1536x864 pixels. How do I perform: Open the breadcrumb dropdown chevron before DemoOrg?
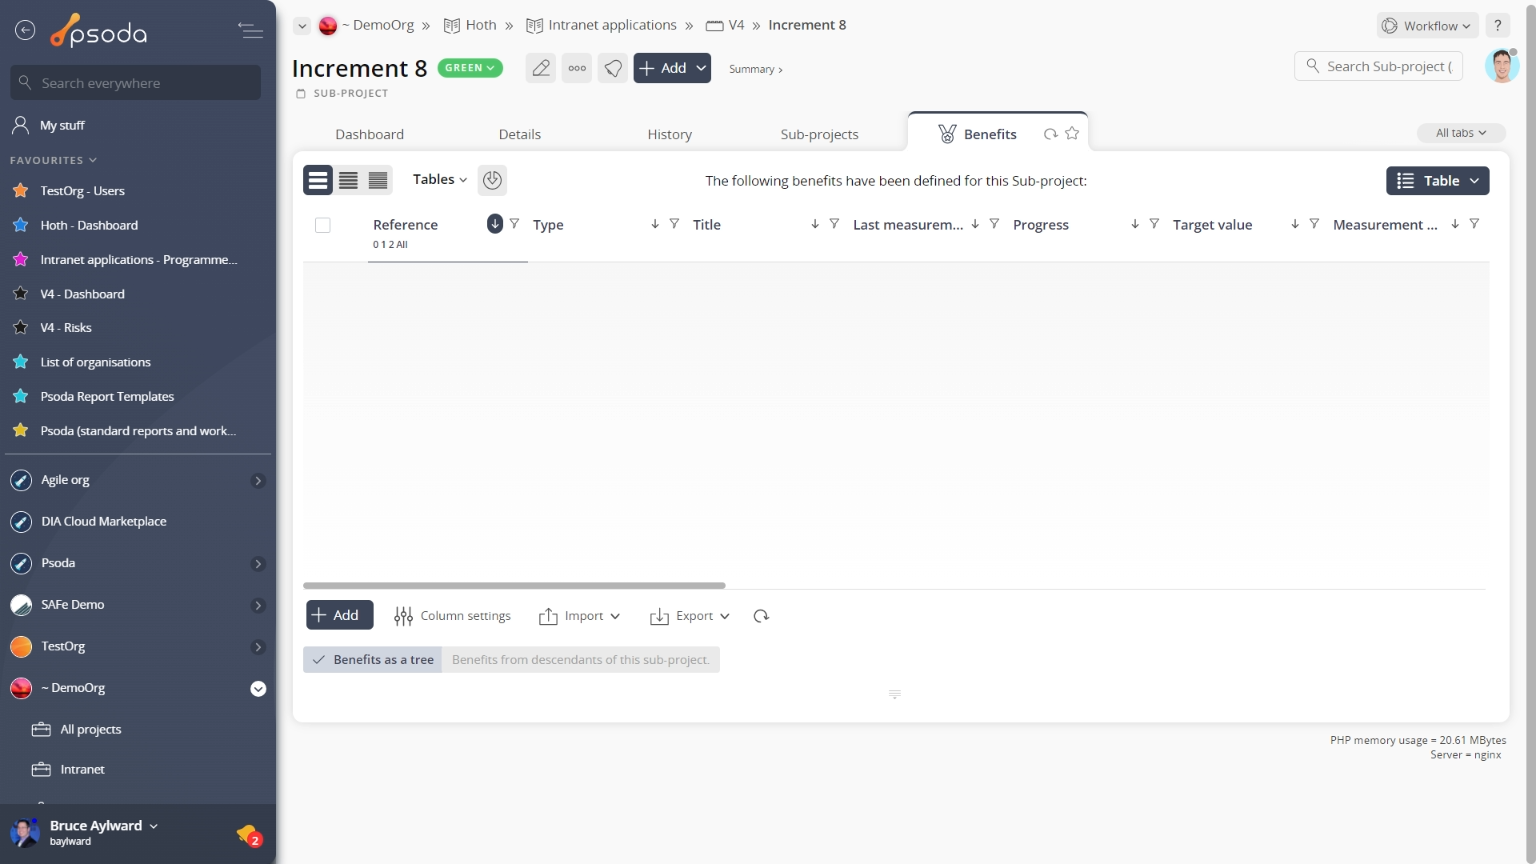pyautogui.click(x=302, y=26)
